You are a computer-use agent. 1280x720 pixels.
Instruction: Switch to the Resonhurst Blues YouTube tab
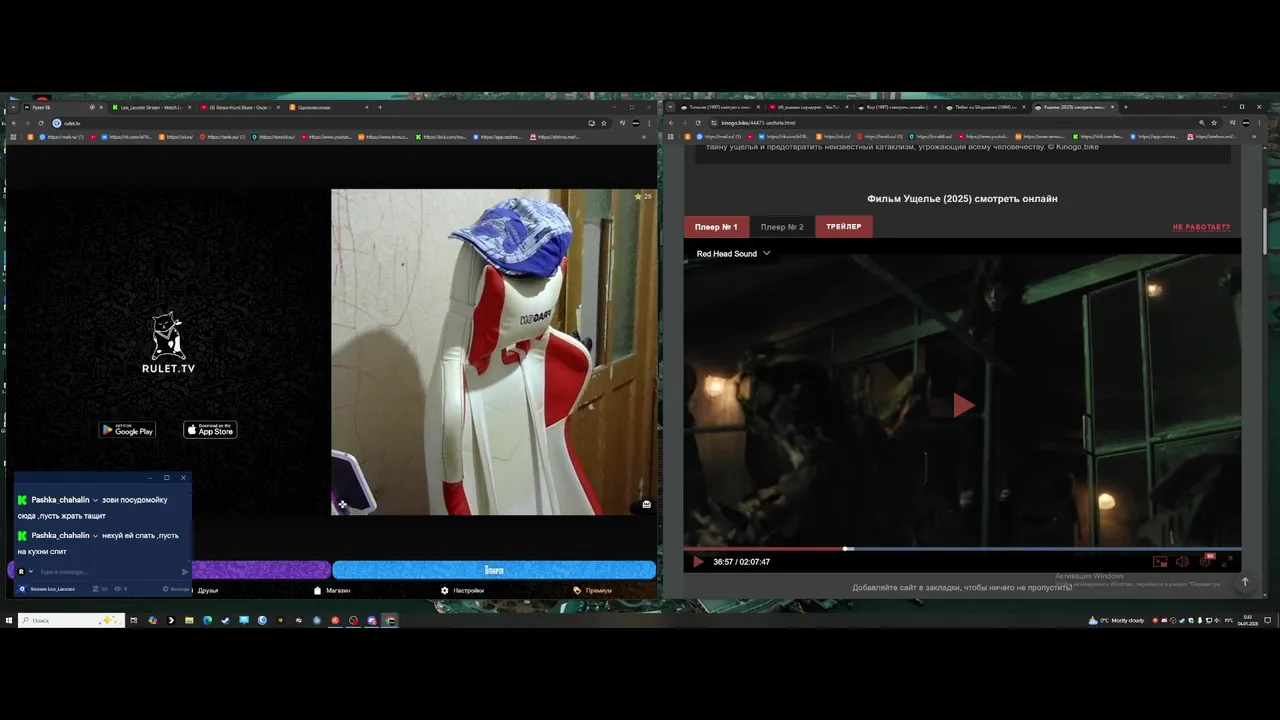click(x=241, y=107)
